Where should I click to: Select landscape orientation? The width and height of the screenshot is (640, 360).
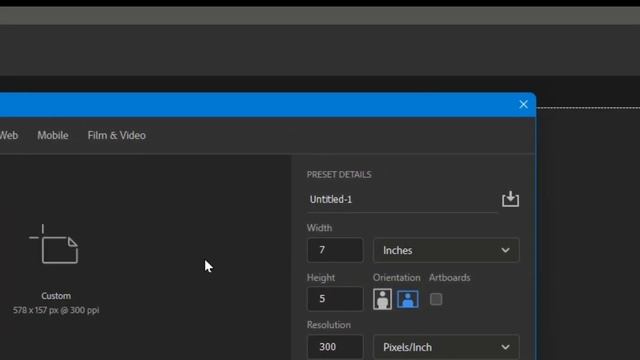[x=408, y=299]
